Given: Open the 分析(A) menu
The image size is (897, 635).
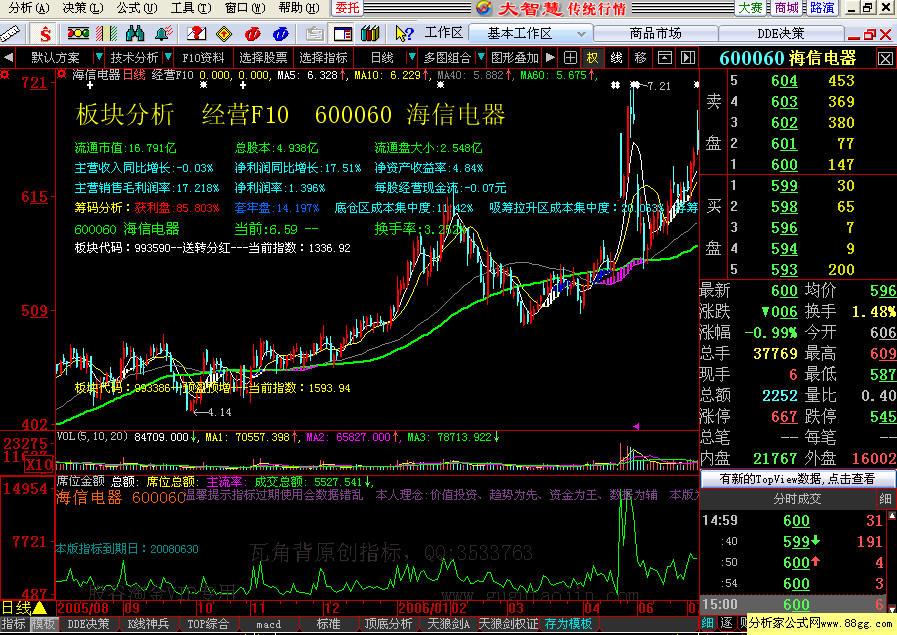Looking at the screenshot, I should (29, 8).
